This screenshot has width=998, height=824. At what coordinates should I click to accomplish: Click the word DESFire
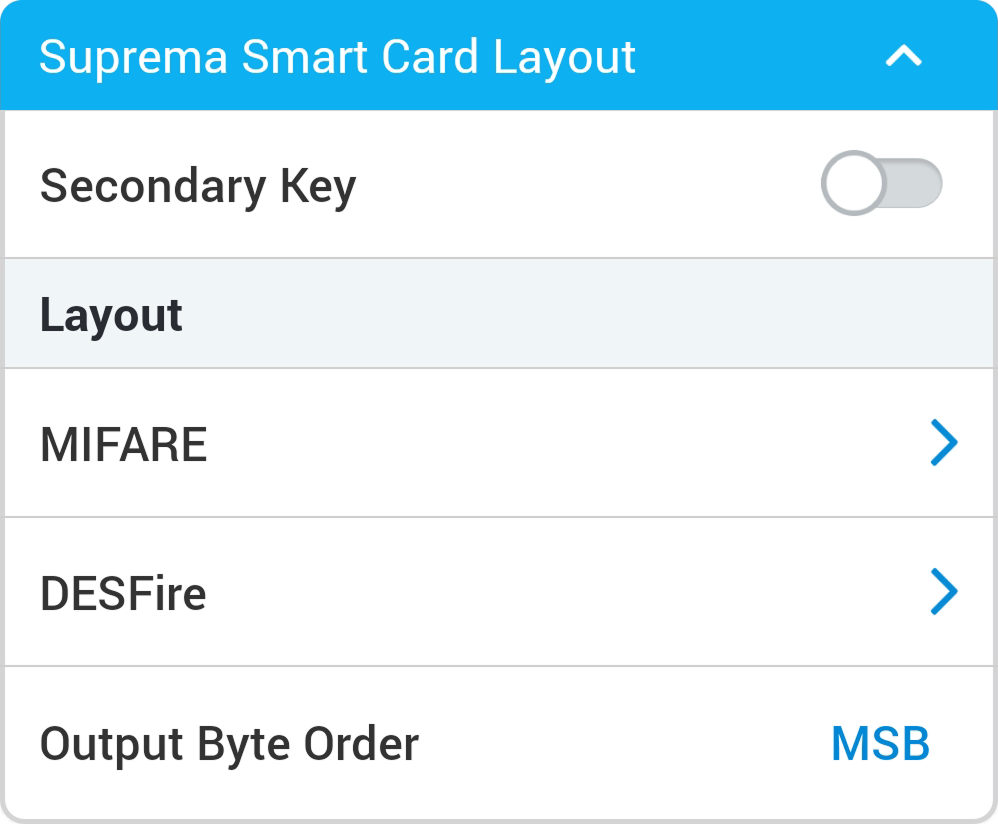pos(123,593)
